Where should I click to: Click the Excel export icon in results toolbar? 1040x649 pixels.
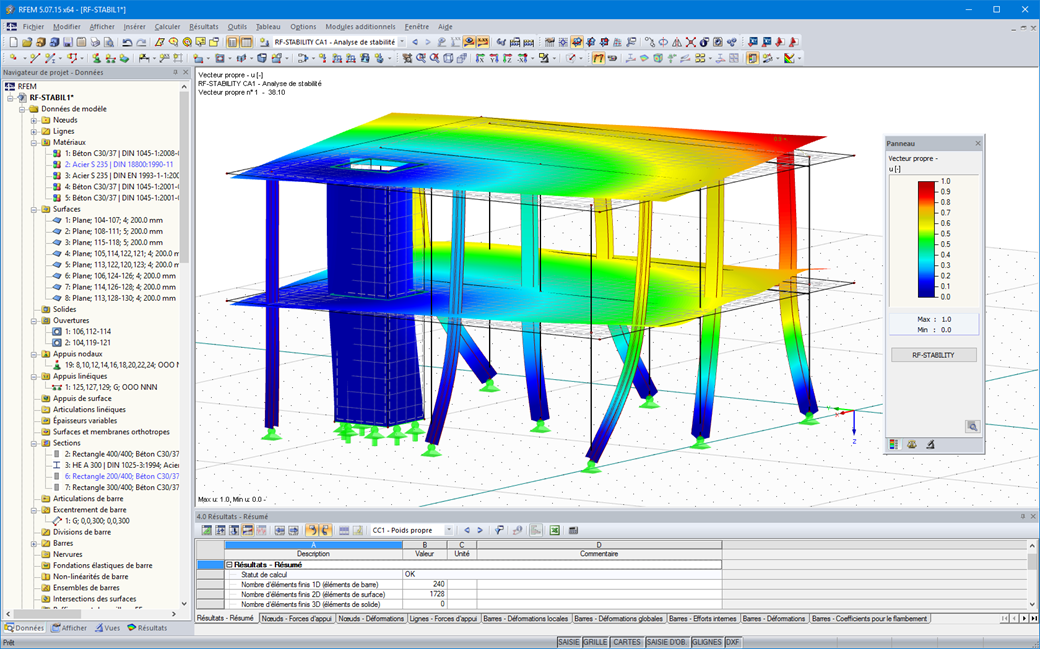click(x=554, y=530)
